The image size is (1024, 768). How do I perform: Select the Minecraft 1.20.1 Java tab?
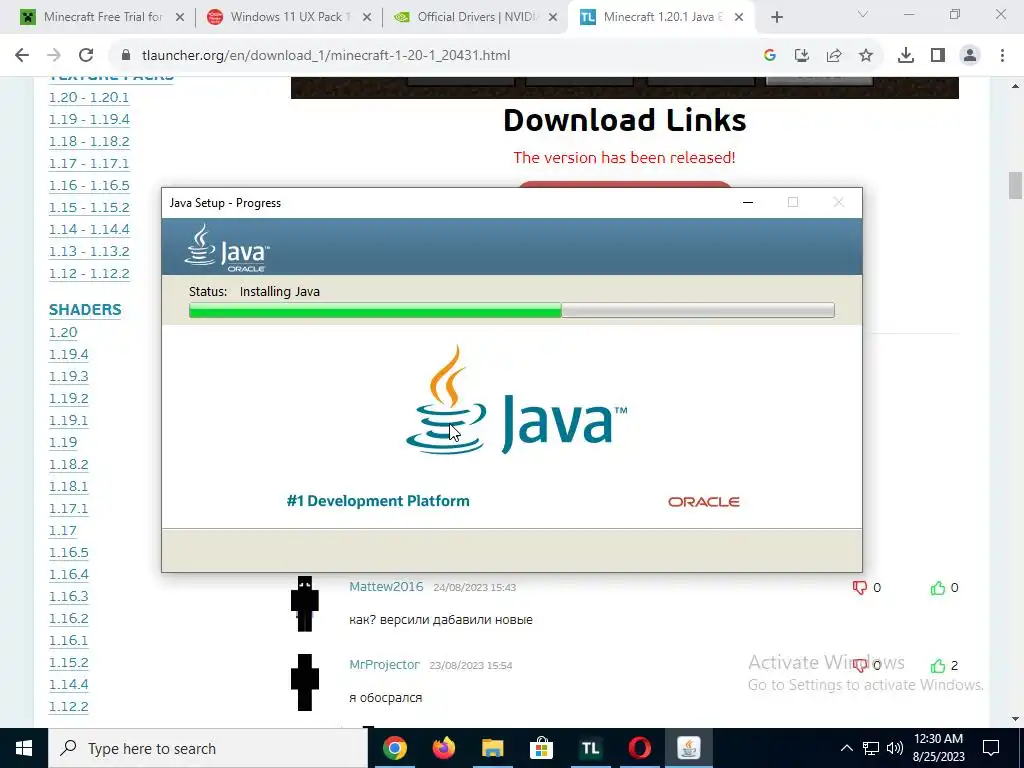coord(660,17)
